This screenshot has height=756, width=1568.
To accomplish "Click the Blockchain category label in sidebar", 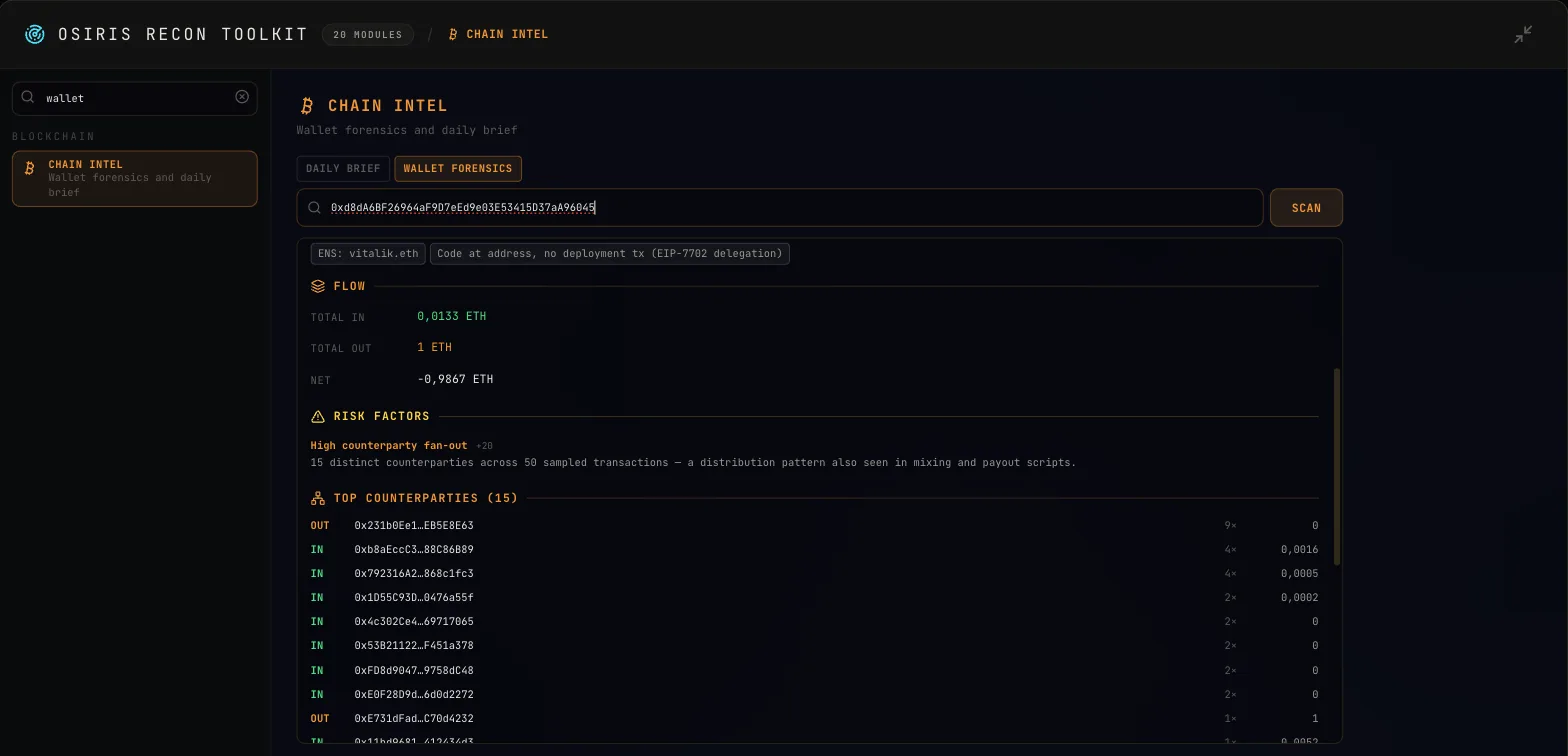I will pyautogui.click(x=53, y=136).
